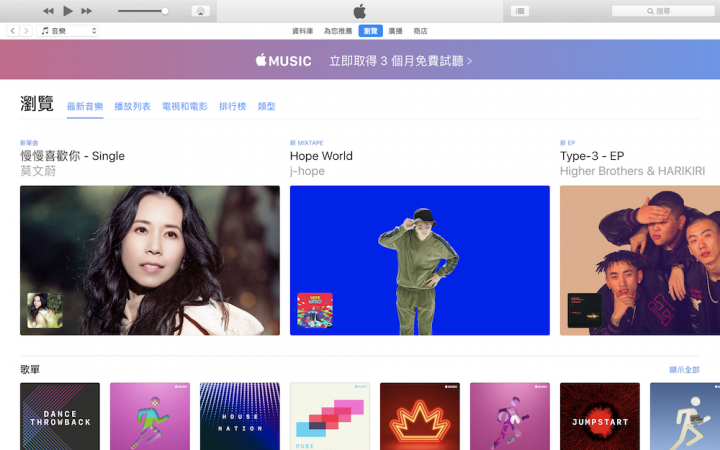Click small album cover on 莫文蔚 banner
720x450 pixels.
45,310
